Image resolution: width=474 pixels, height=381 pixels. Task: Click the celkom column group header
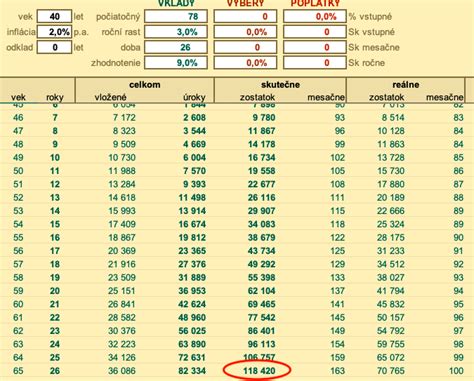tap(145, 85)
